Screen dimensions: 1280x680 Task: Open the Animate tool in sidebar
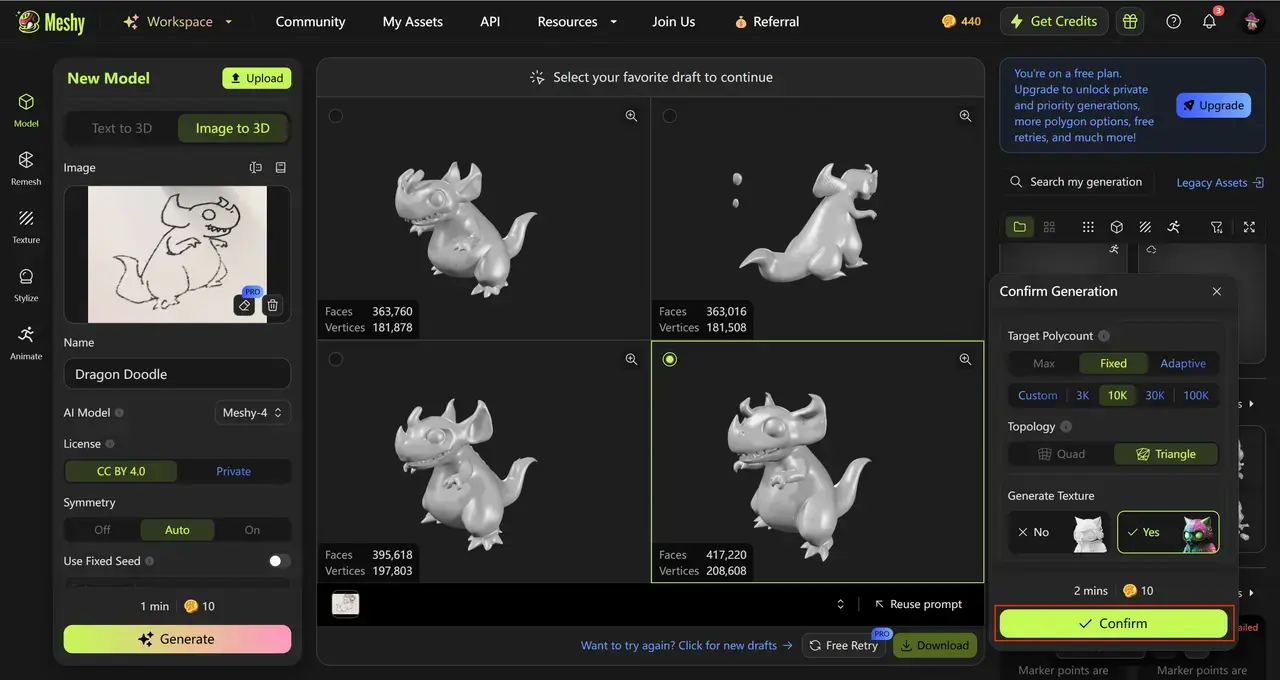(26, 341)
